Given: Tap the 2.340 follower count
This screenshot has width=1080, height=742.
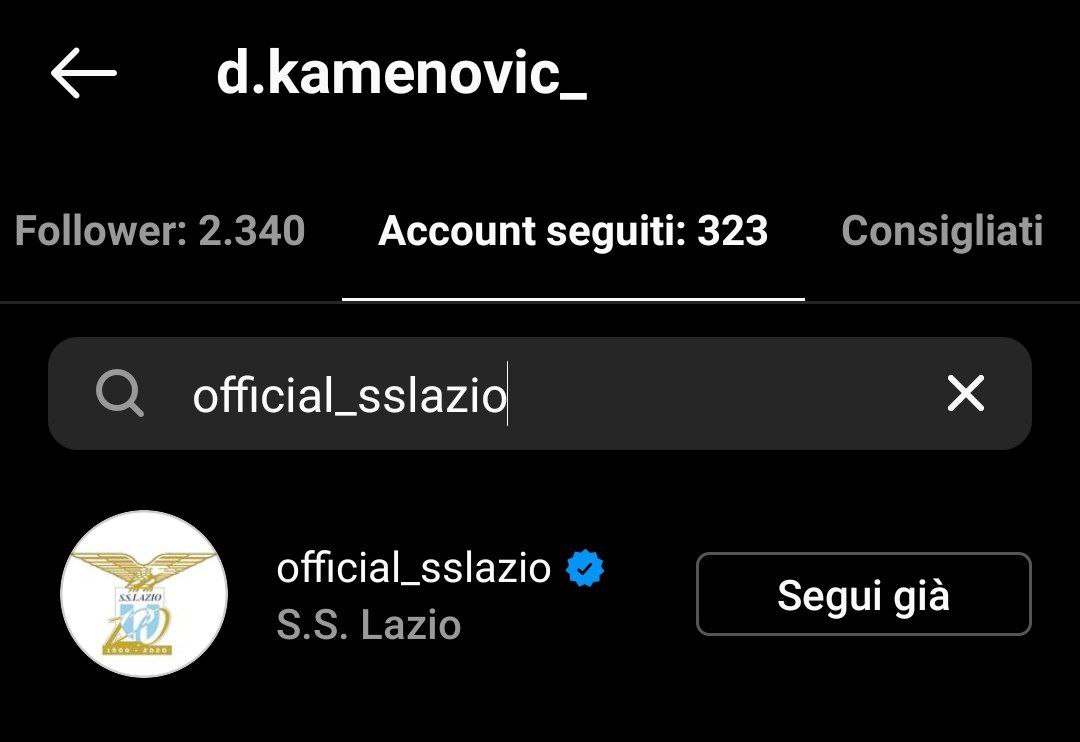Looking at the screenshot, I should click(x=252, y=230).
